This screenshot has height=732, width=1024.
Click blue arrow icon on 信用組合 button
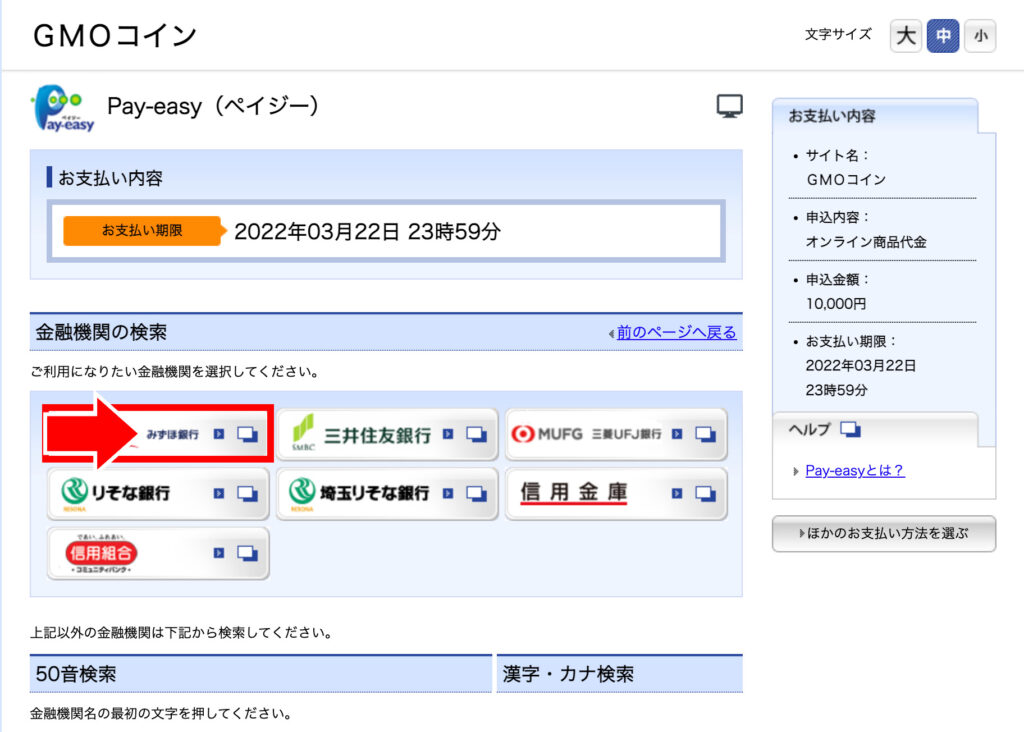219,553
